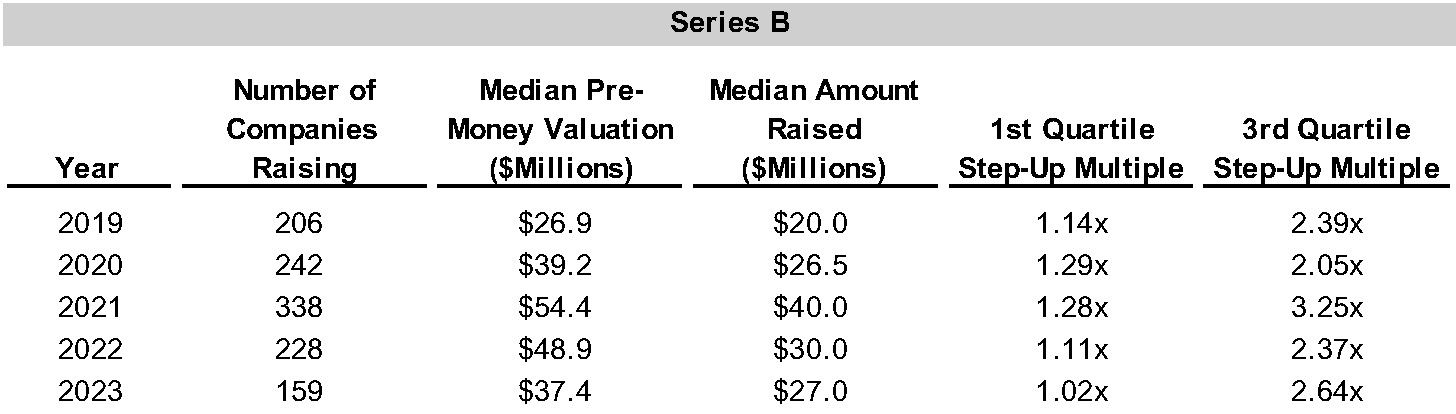Select the Year column header
The image size is (1456, 414).
(86, 168)
